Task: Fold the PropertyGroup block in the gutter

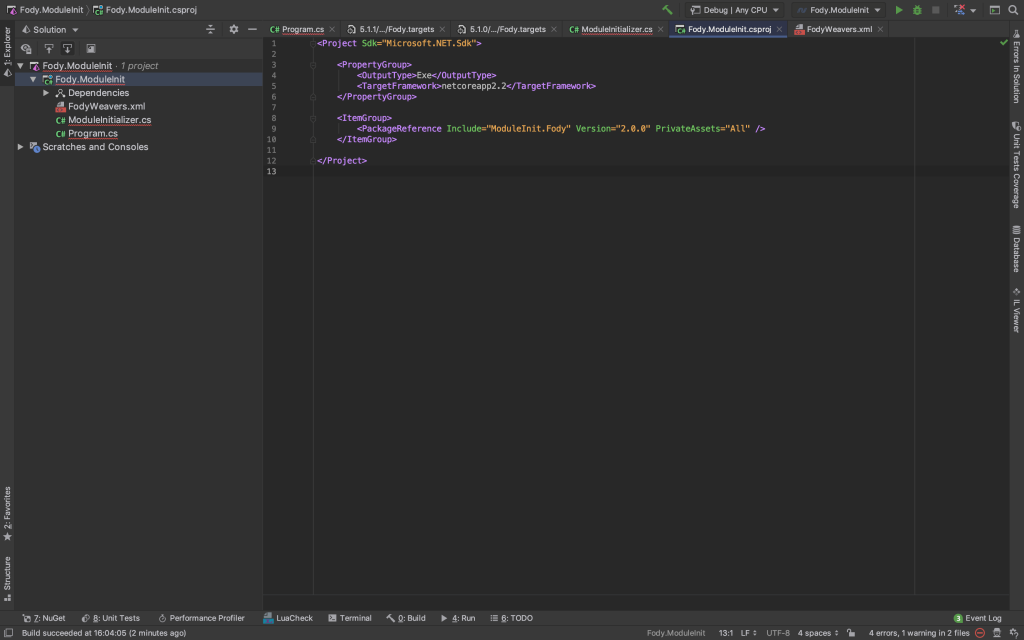Action: click(313, 65)
